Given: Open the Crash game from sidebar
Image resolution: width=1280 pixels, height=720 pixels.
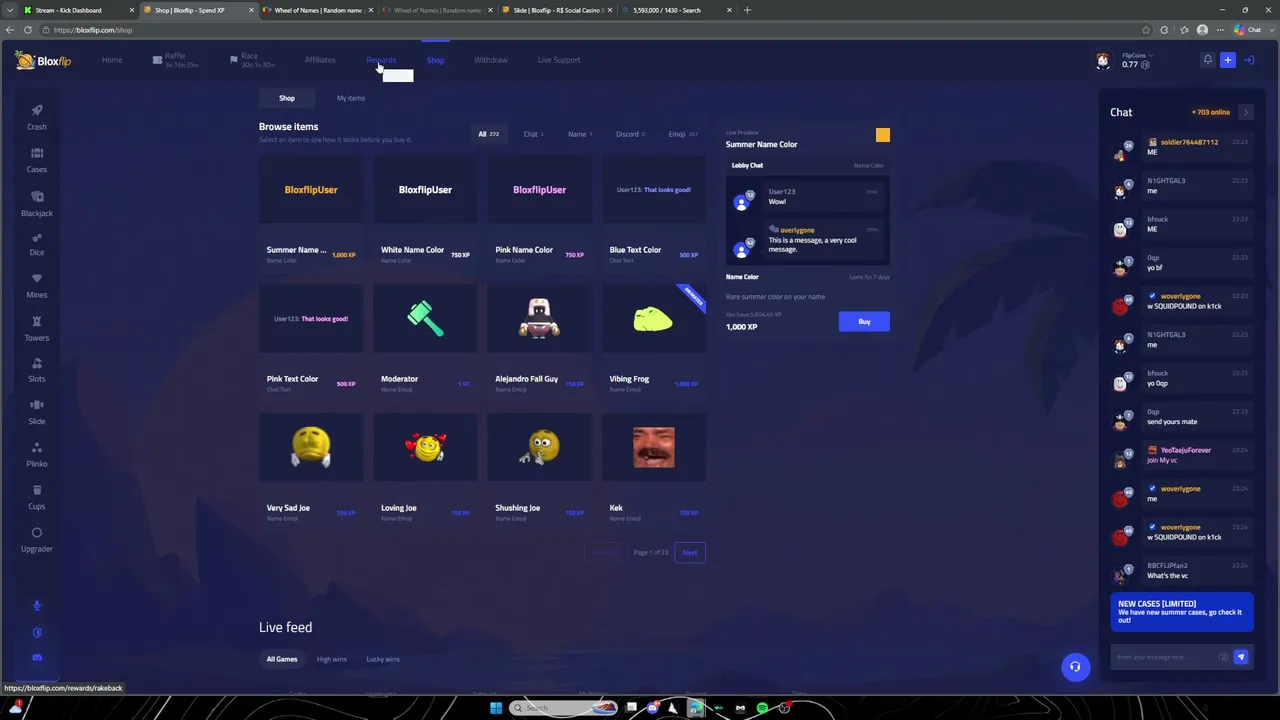Looking at the screenshot, I should (37, 117).
